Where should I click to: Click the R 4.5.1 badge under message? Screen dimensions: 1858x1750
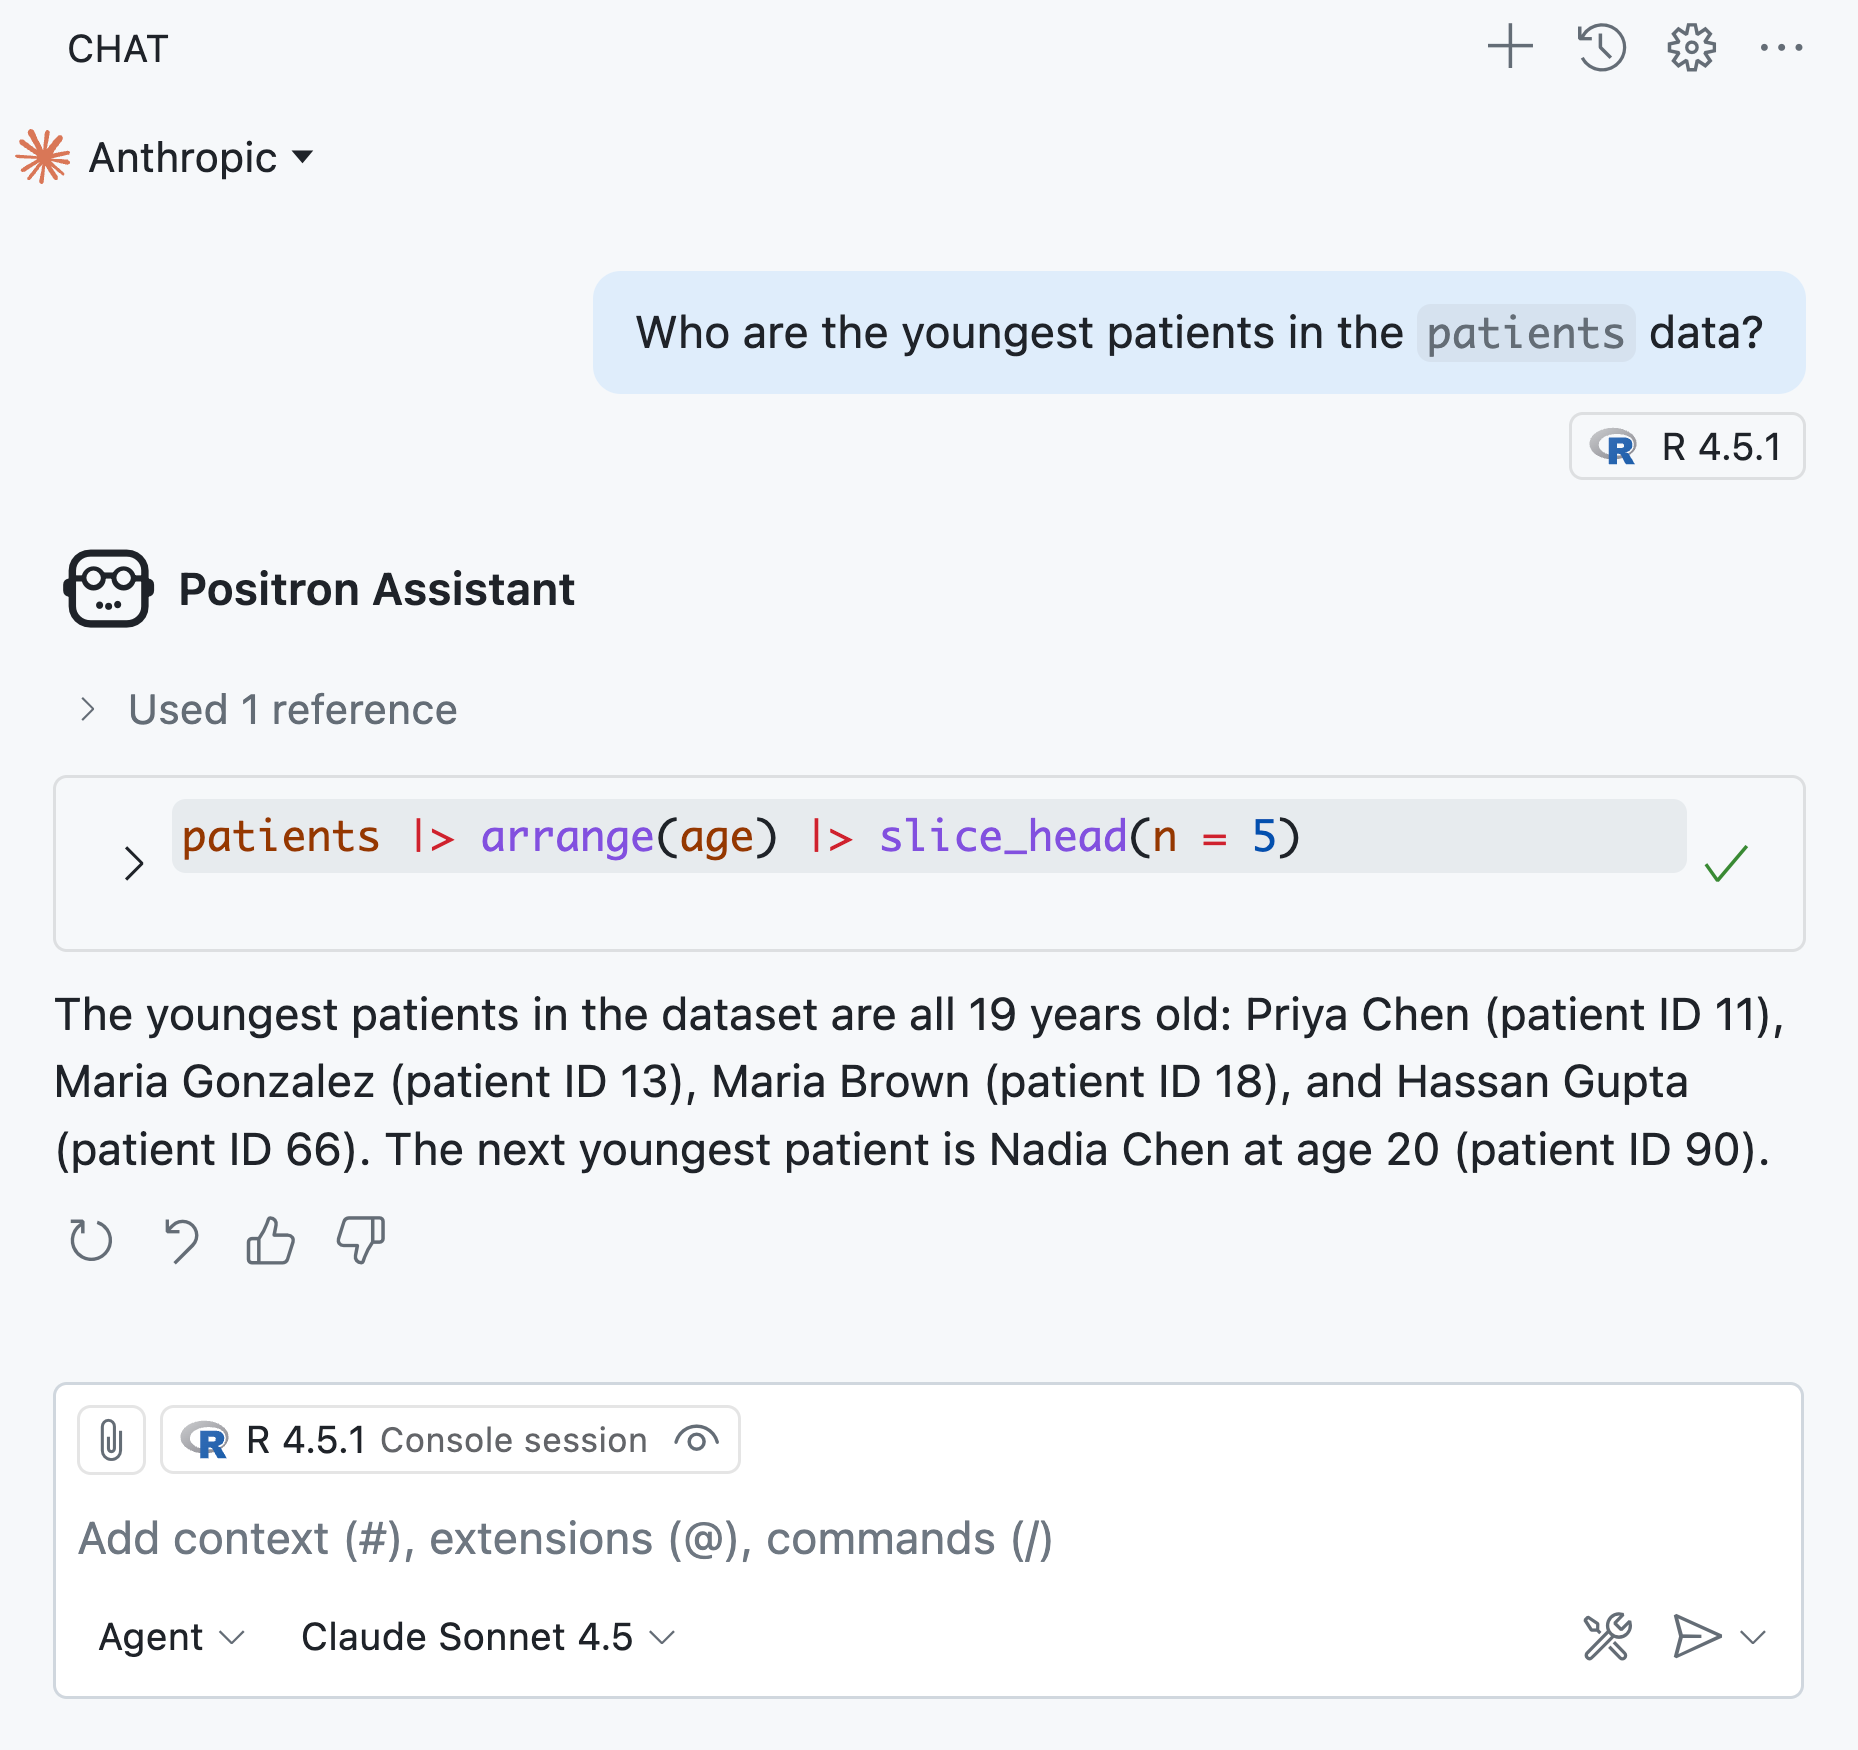[1687, 447]
